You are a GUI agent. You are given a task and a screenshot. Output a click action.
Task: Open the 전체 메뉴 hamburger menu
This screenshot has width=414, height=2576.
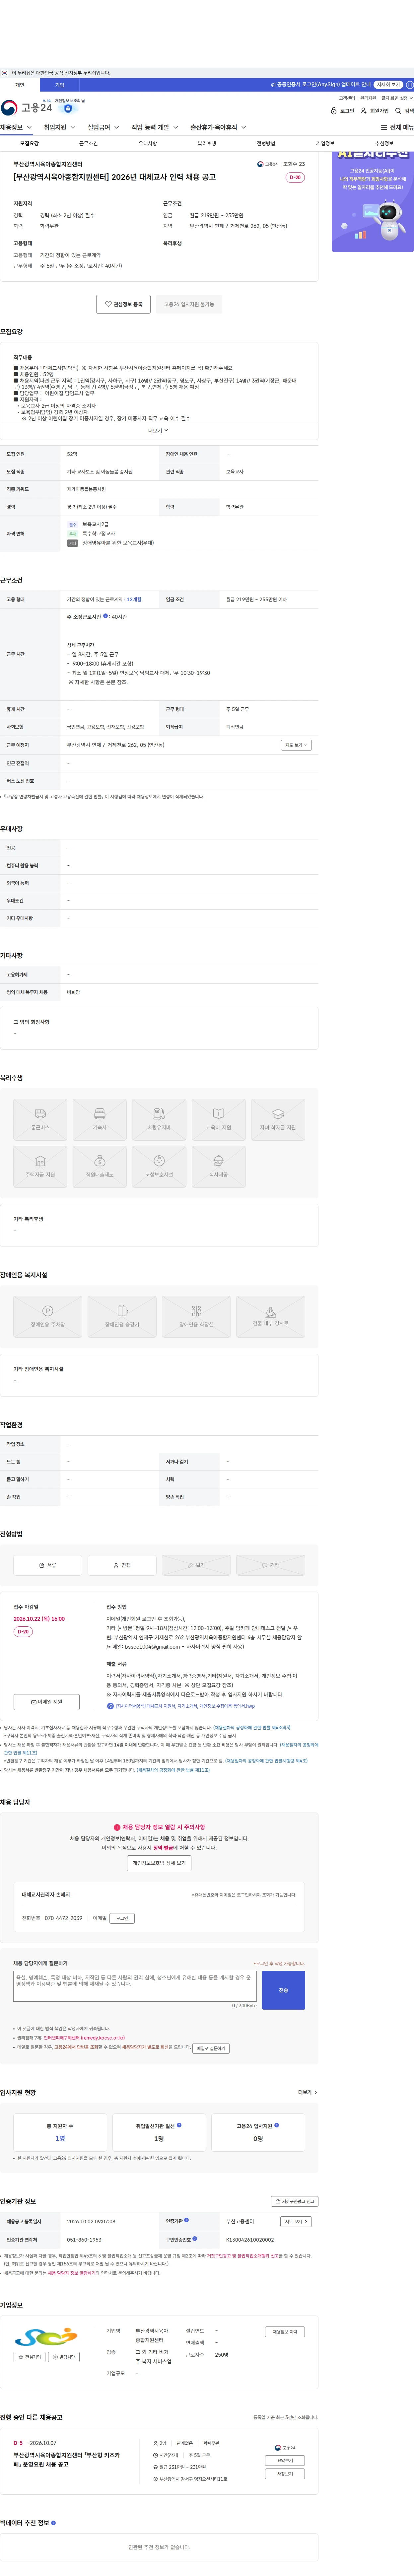pyautogui.click(x=384, y=128)
